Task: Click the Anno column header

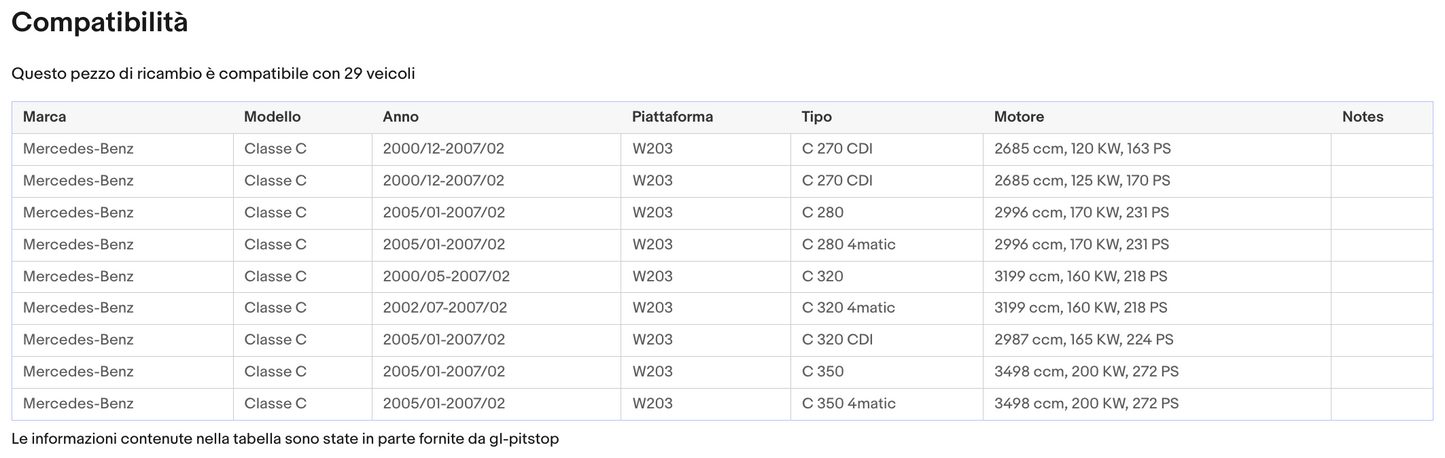Action: (x=401, y=117)
